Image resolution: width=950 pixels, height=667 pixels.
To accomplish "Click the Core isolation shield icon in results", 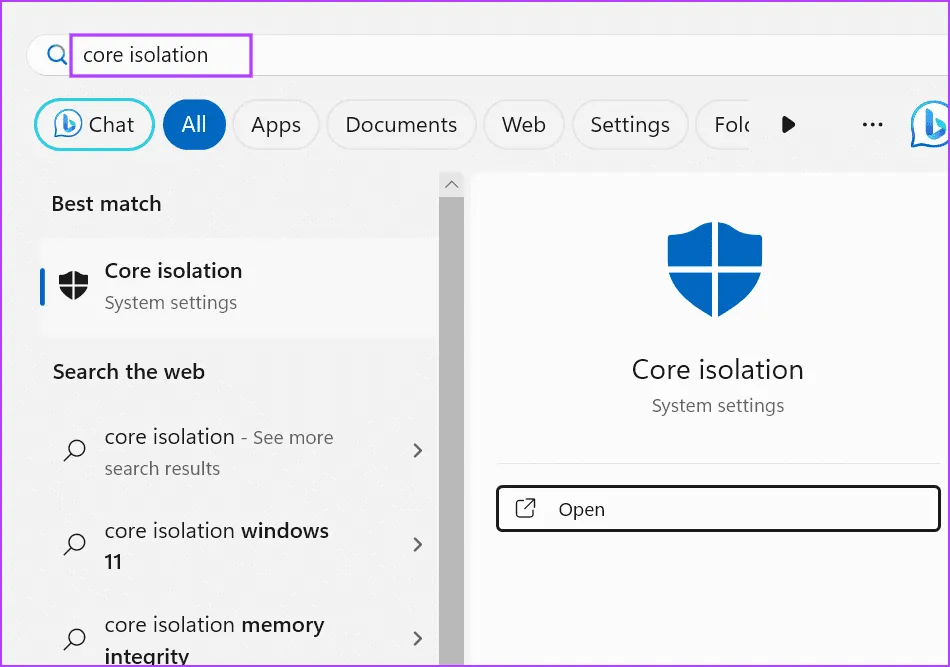I will coord(73,286).
